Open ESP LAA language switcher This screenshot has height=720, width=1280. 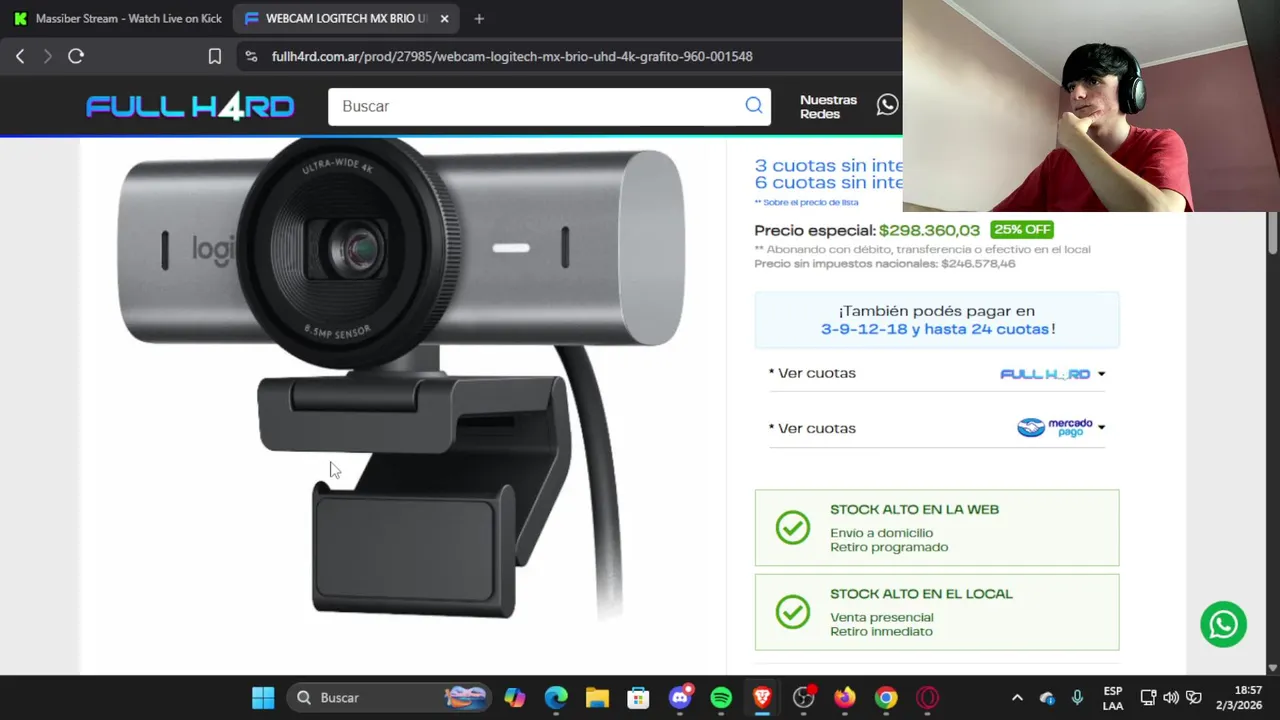tap(1113, 698)
